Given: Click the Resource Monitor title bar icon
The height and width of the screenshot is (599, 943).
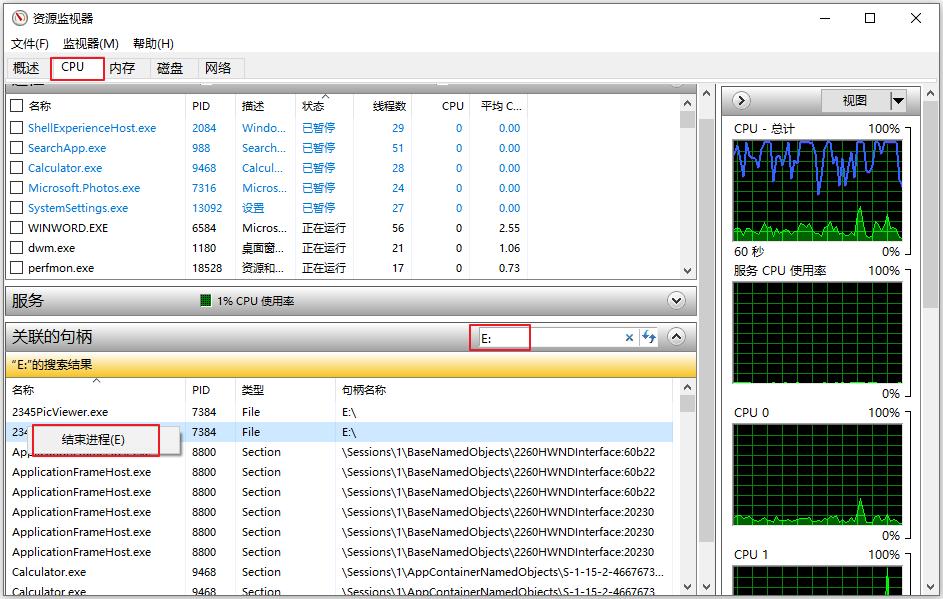Looking at the screenshot, I should 19,18.
